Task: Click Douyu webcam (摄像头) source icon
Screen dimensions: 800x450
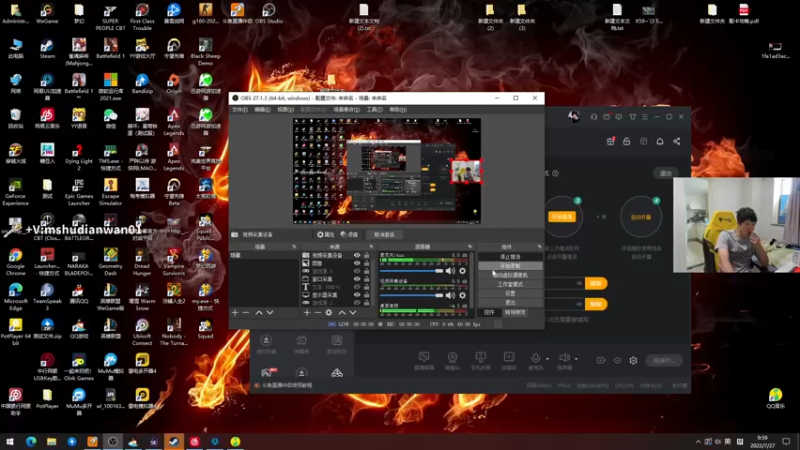Action: pyautogui.click(x=452, y=360)
